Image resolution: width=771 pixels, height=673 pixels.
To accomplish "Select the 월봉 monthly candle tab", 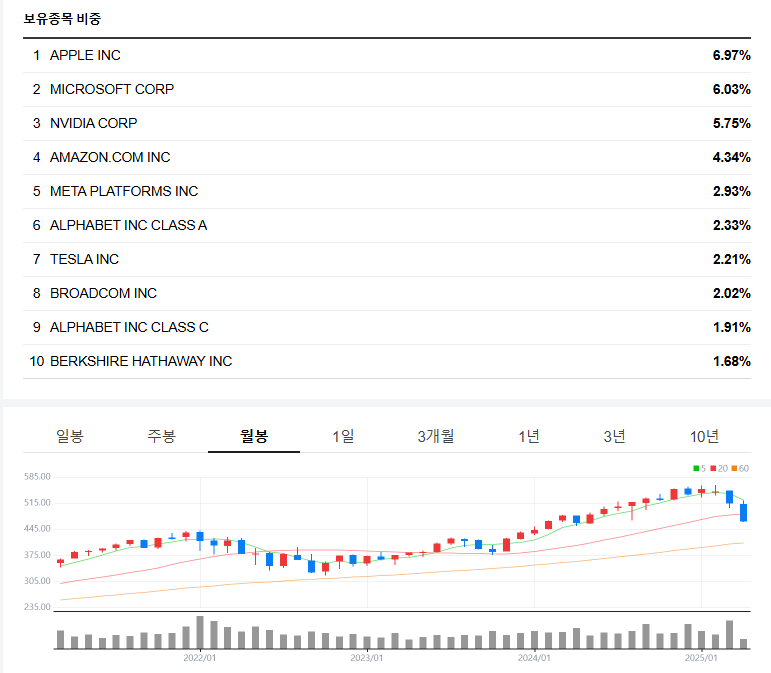I will (x=254, y=436).
